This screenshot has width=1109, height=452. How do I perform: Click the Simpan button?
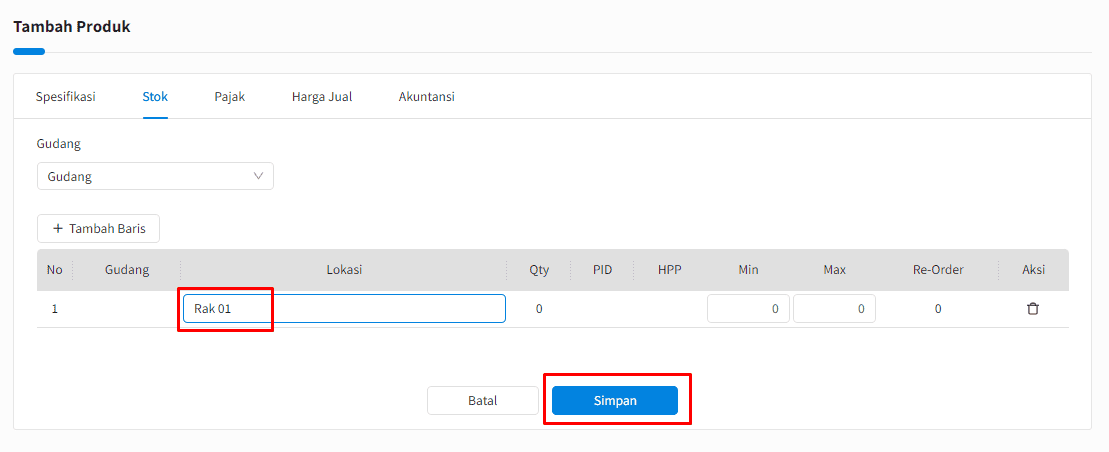pyautogui.click(x=615, y=400)
